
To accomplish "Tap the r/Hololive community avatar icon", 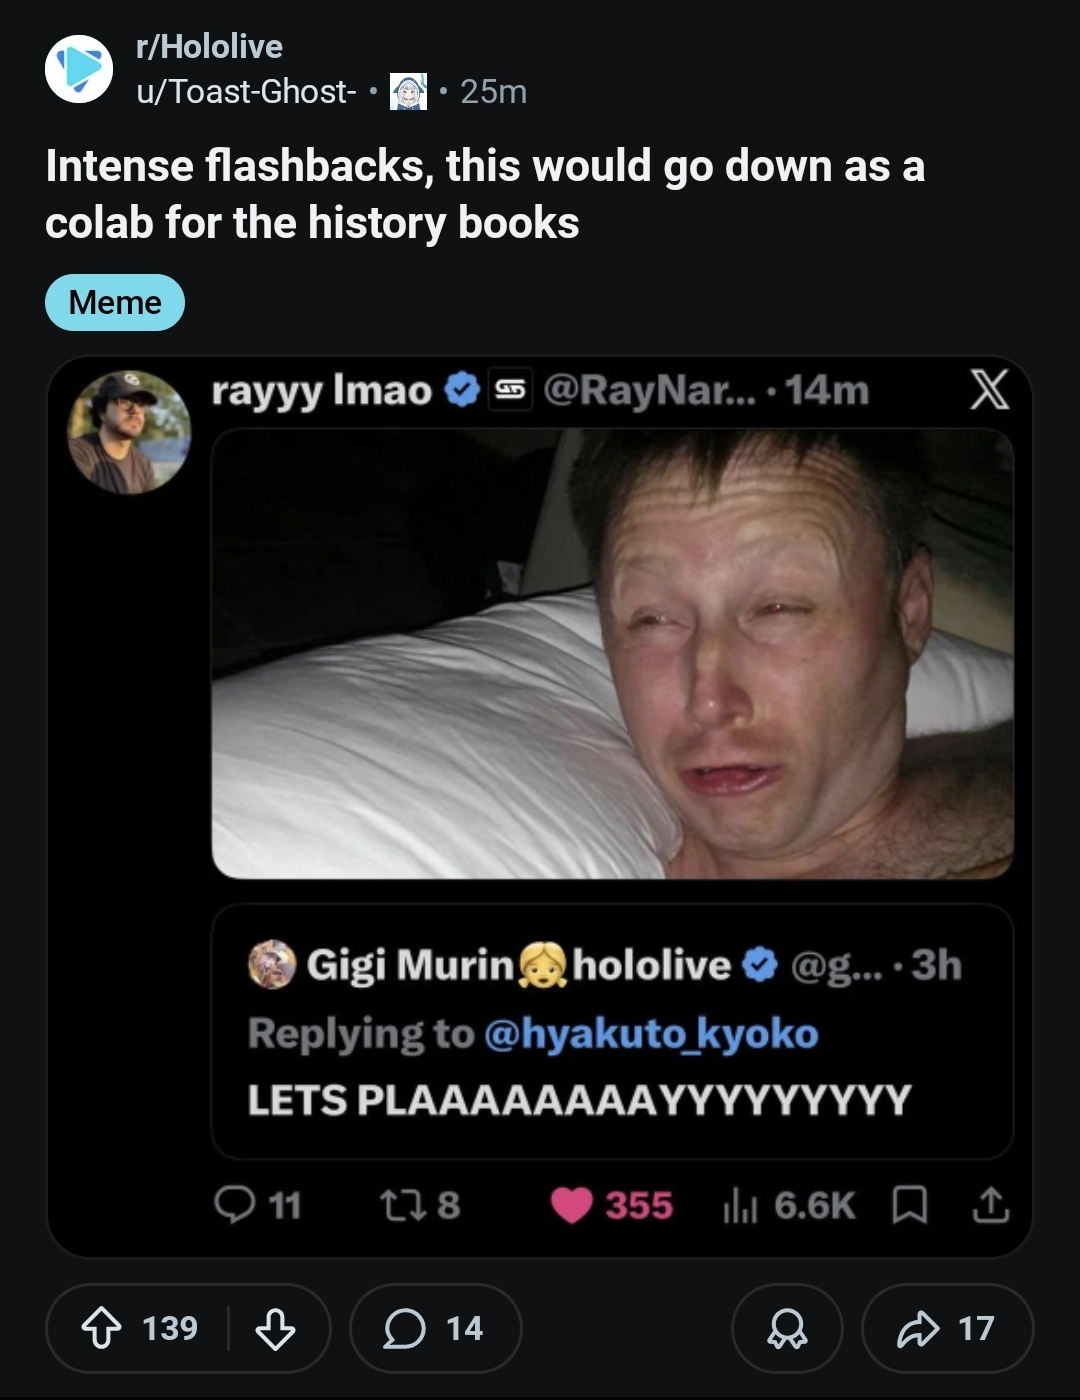I will pos(79,69).
